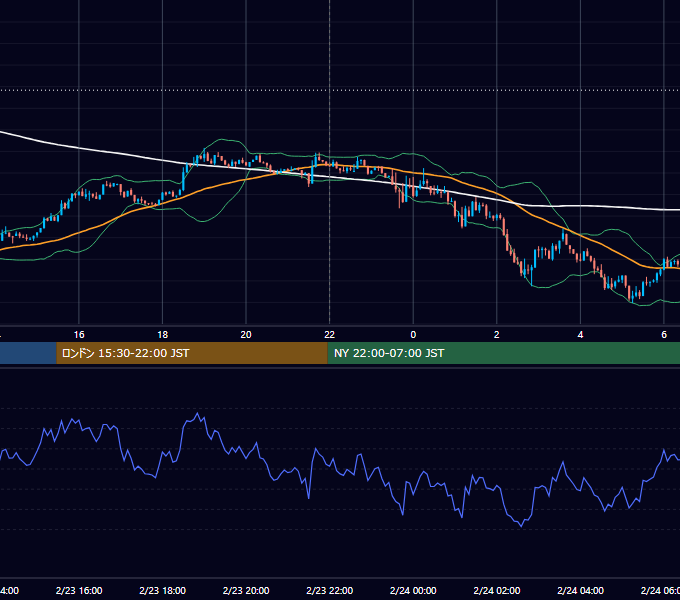Click the 2/23 16:00 date label
Viewport: 680px width, 600px height.
(x=79, y=590)
